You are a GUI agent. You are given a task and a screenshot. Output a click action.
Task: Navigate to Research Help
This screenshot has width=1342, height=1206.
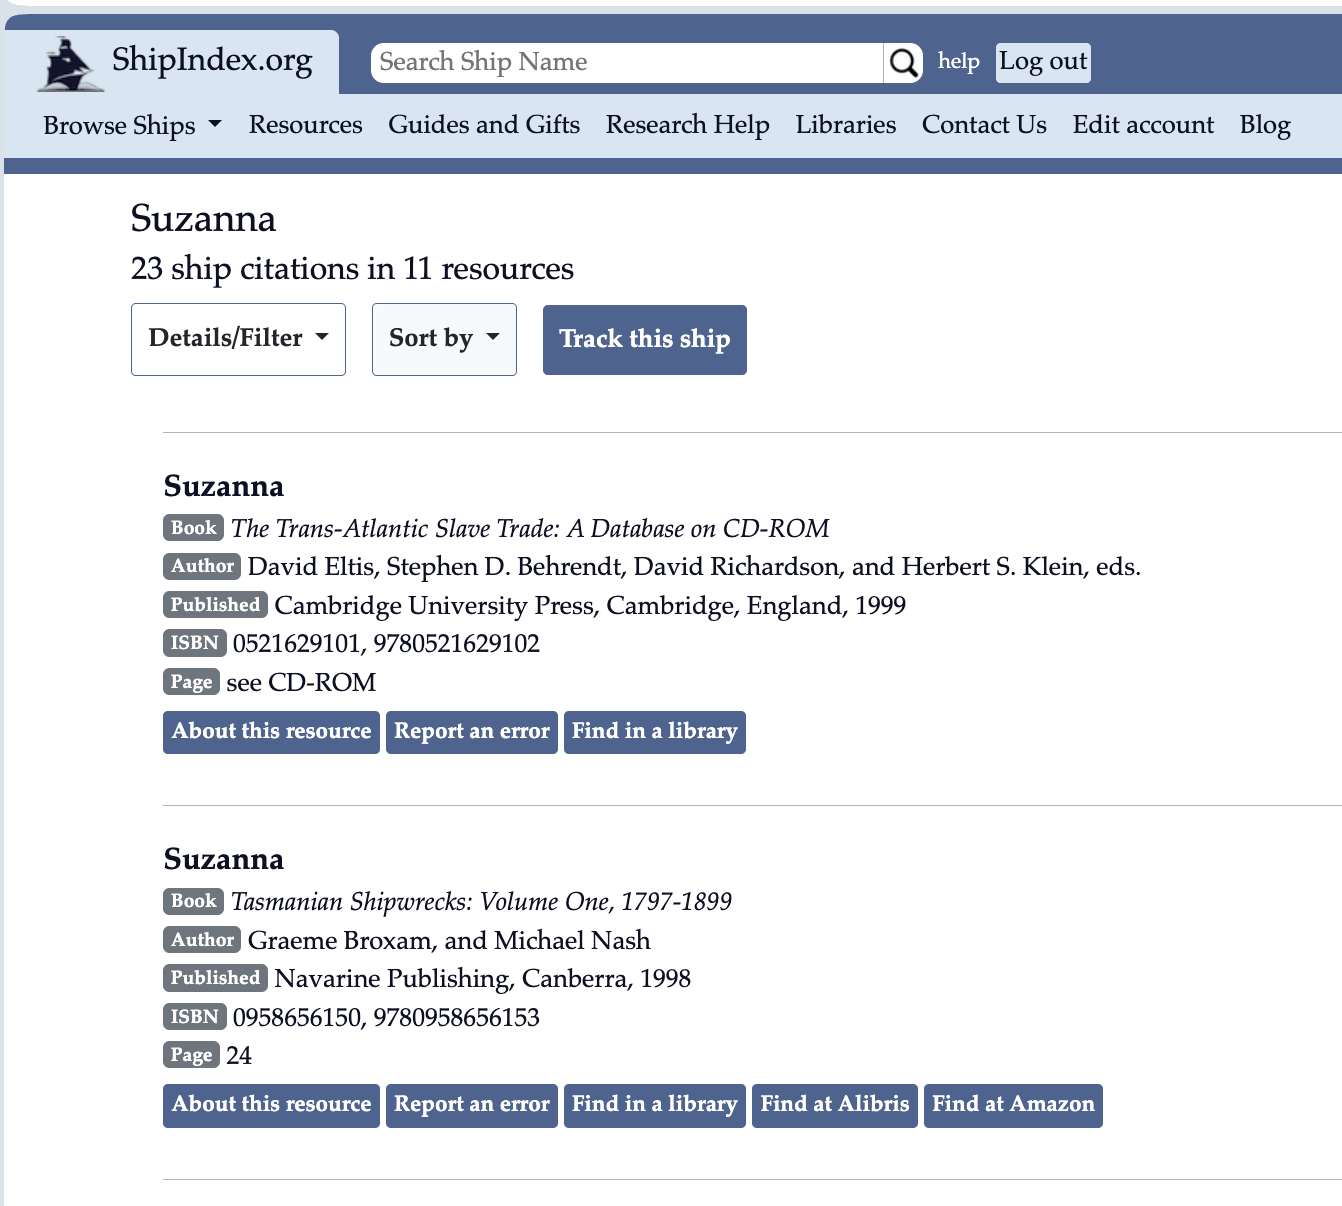(x=687, y=125)
